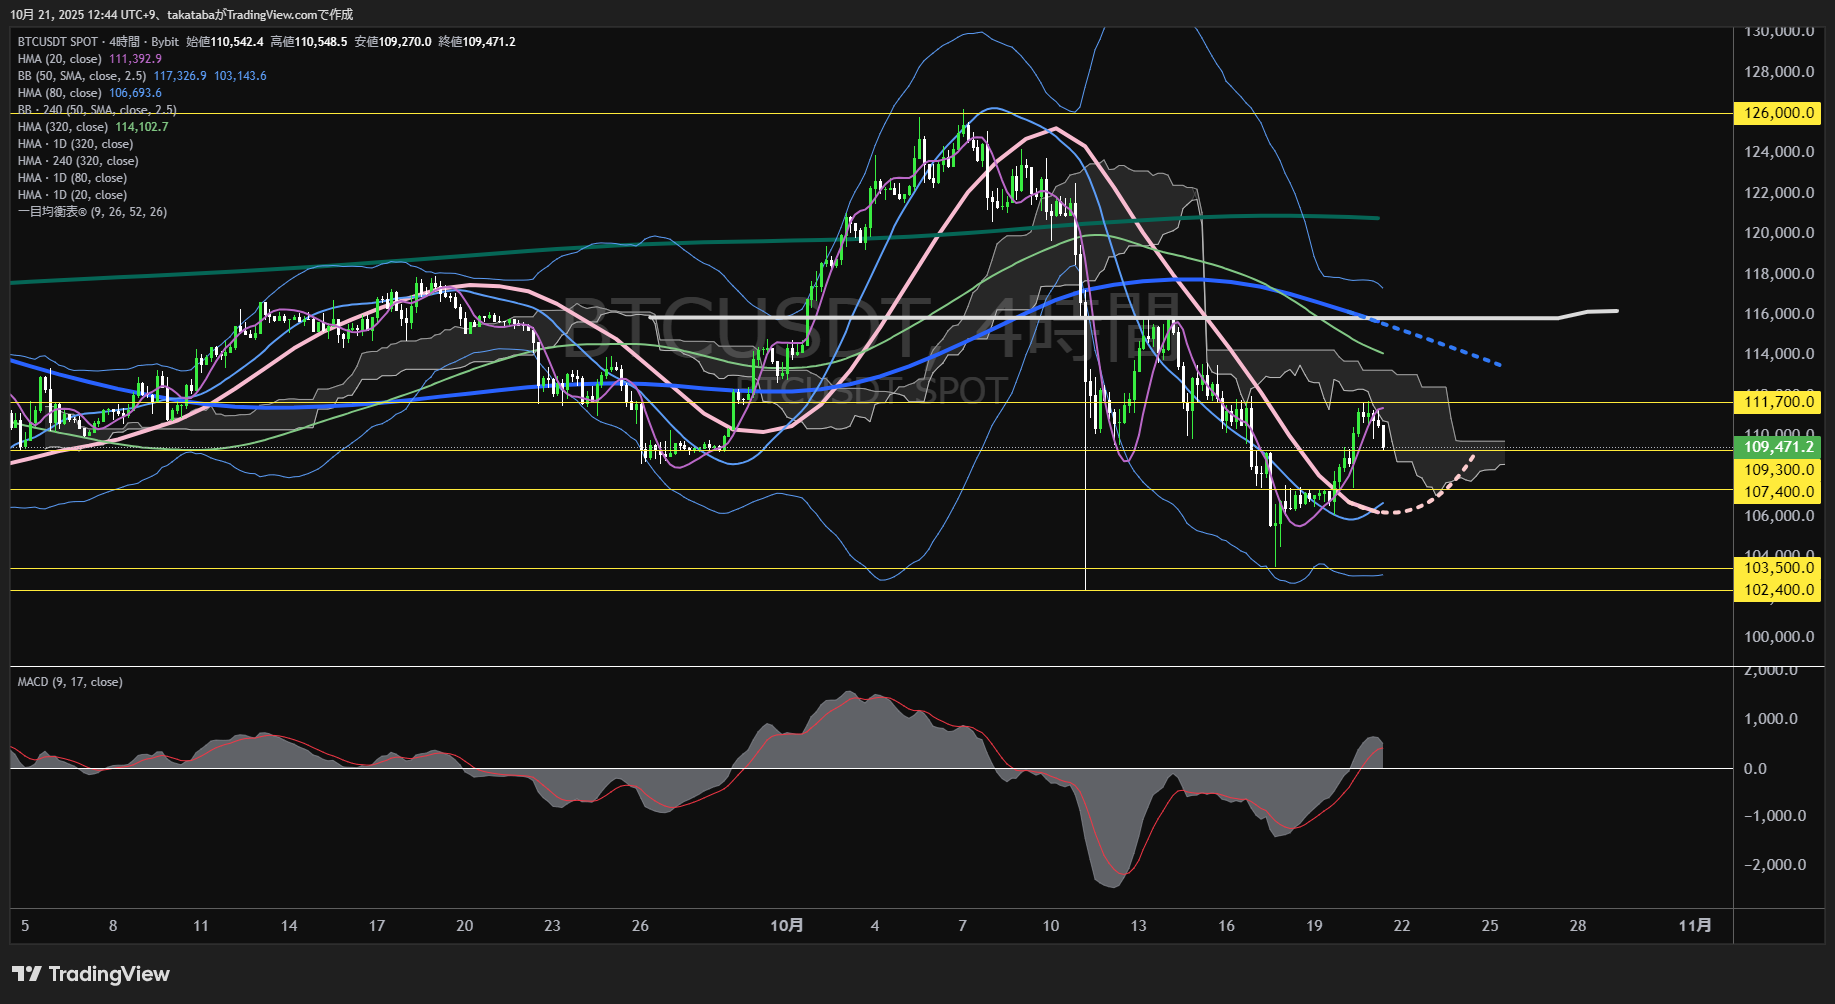1835x1004 pixels.
Task: Select the 107,400.0 price level label
Action: coord(1778,492)
